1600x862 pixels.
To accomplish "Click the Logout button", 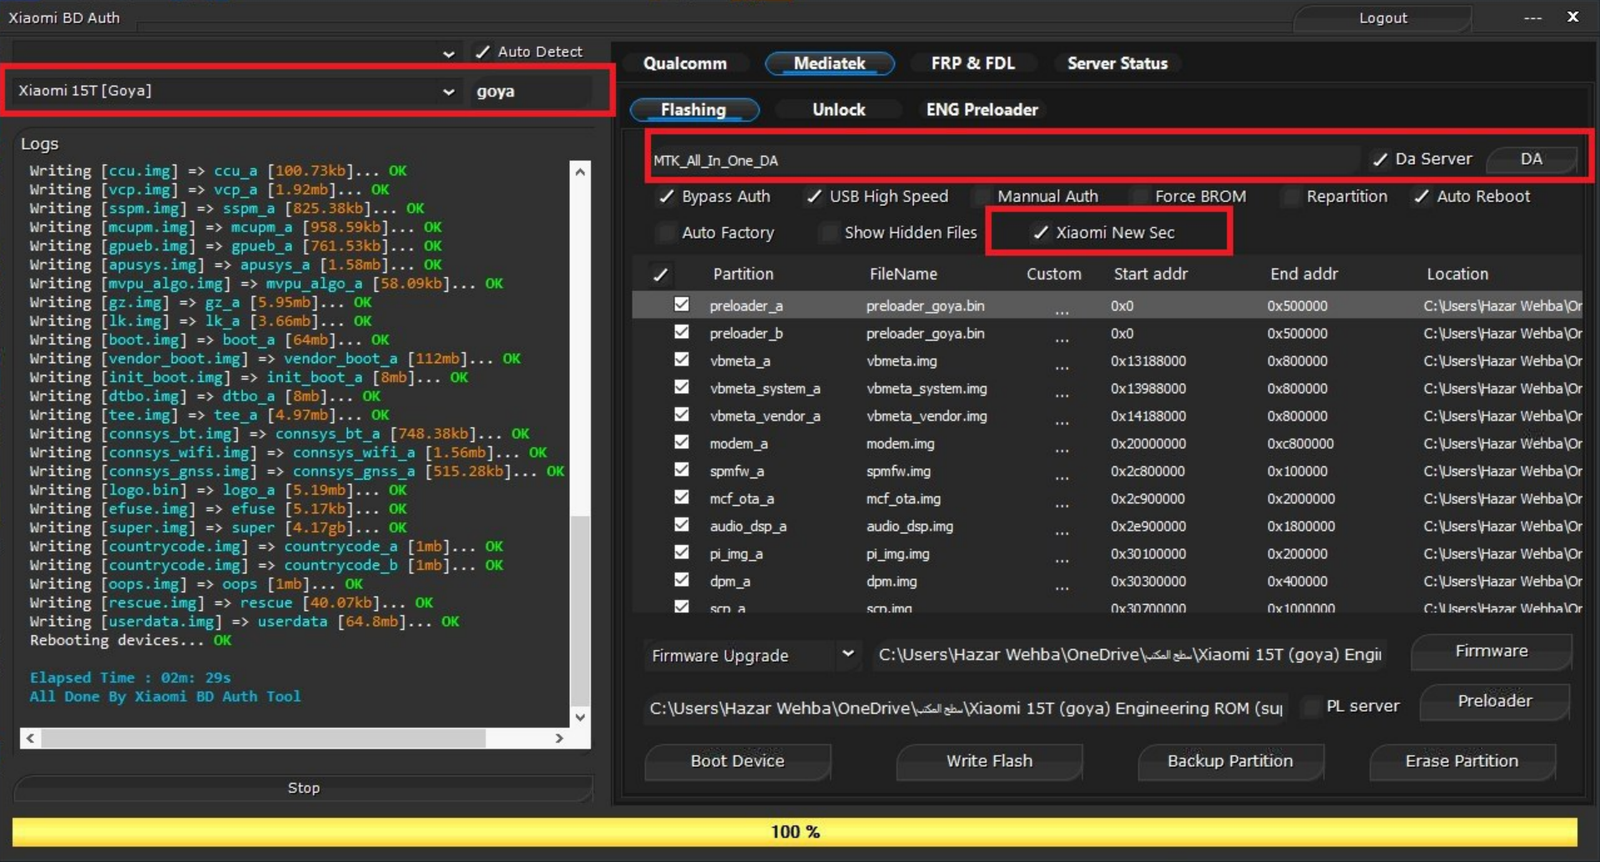I will 1382,18.
